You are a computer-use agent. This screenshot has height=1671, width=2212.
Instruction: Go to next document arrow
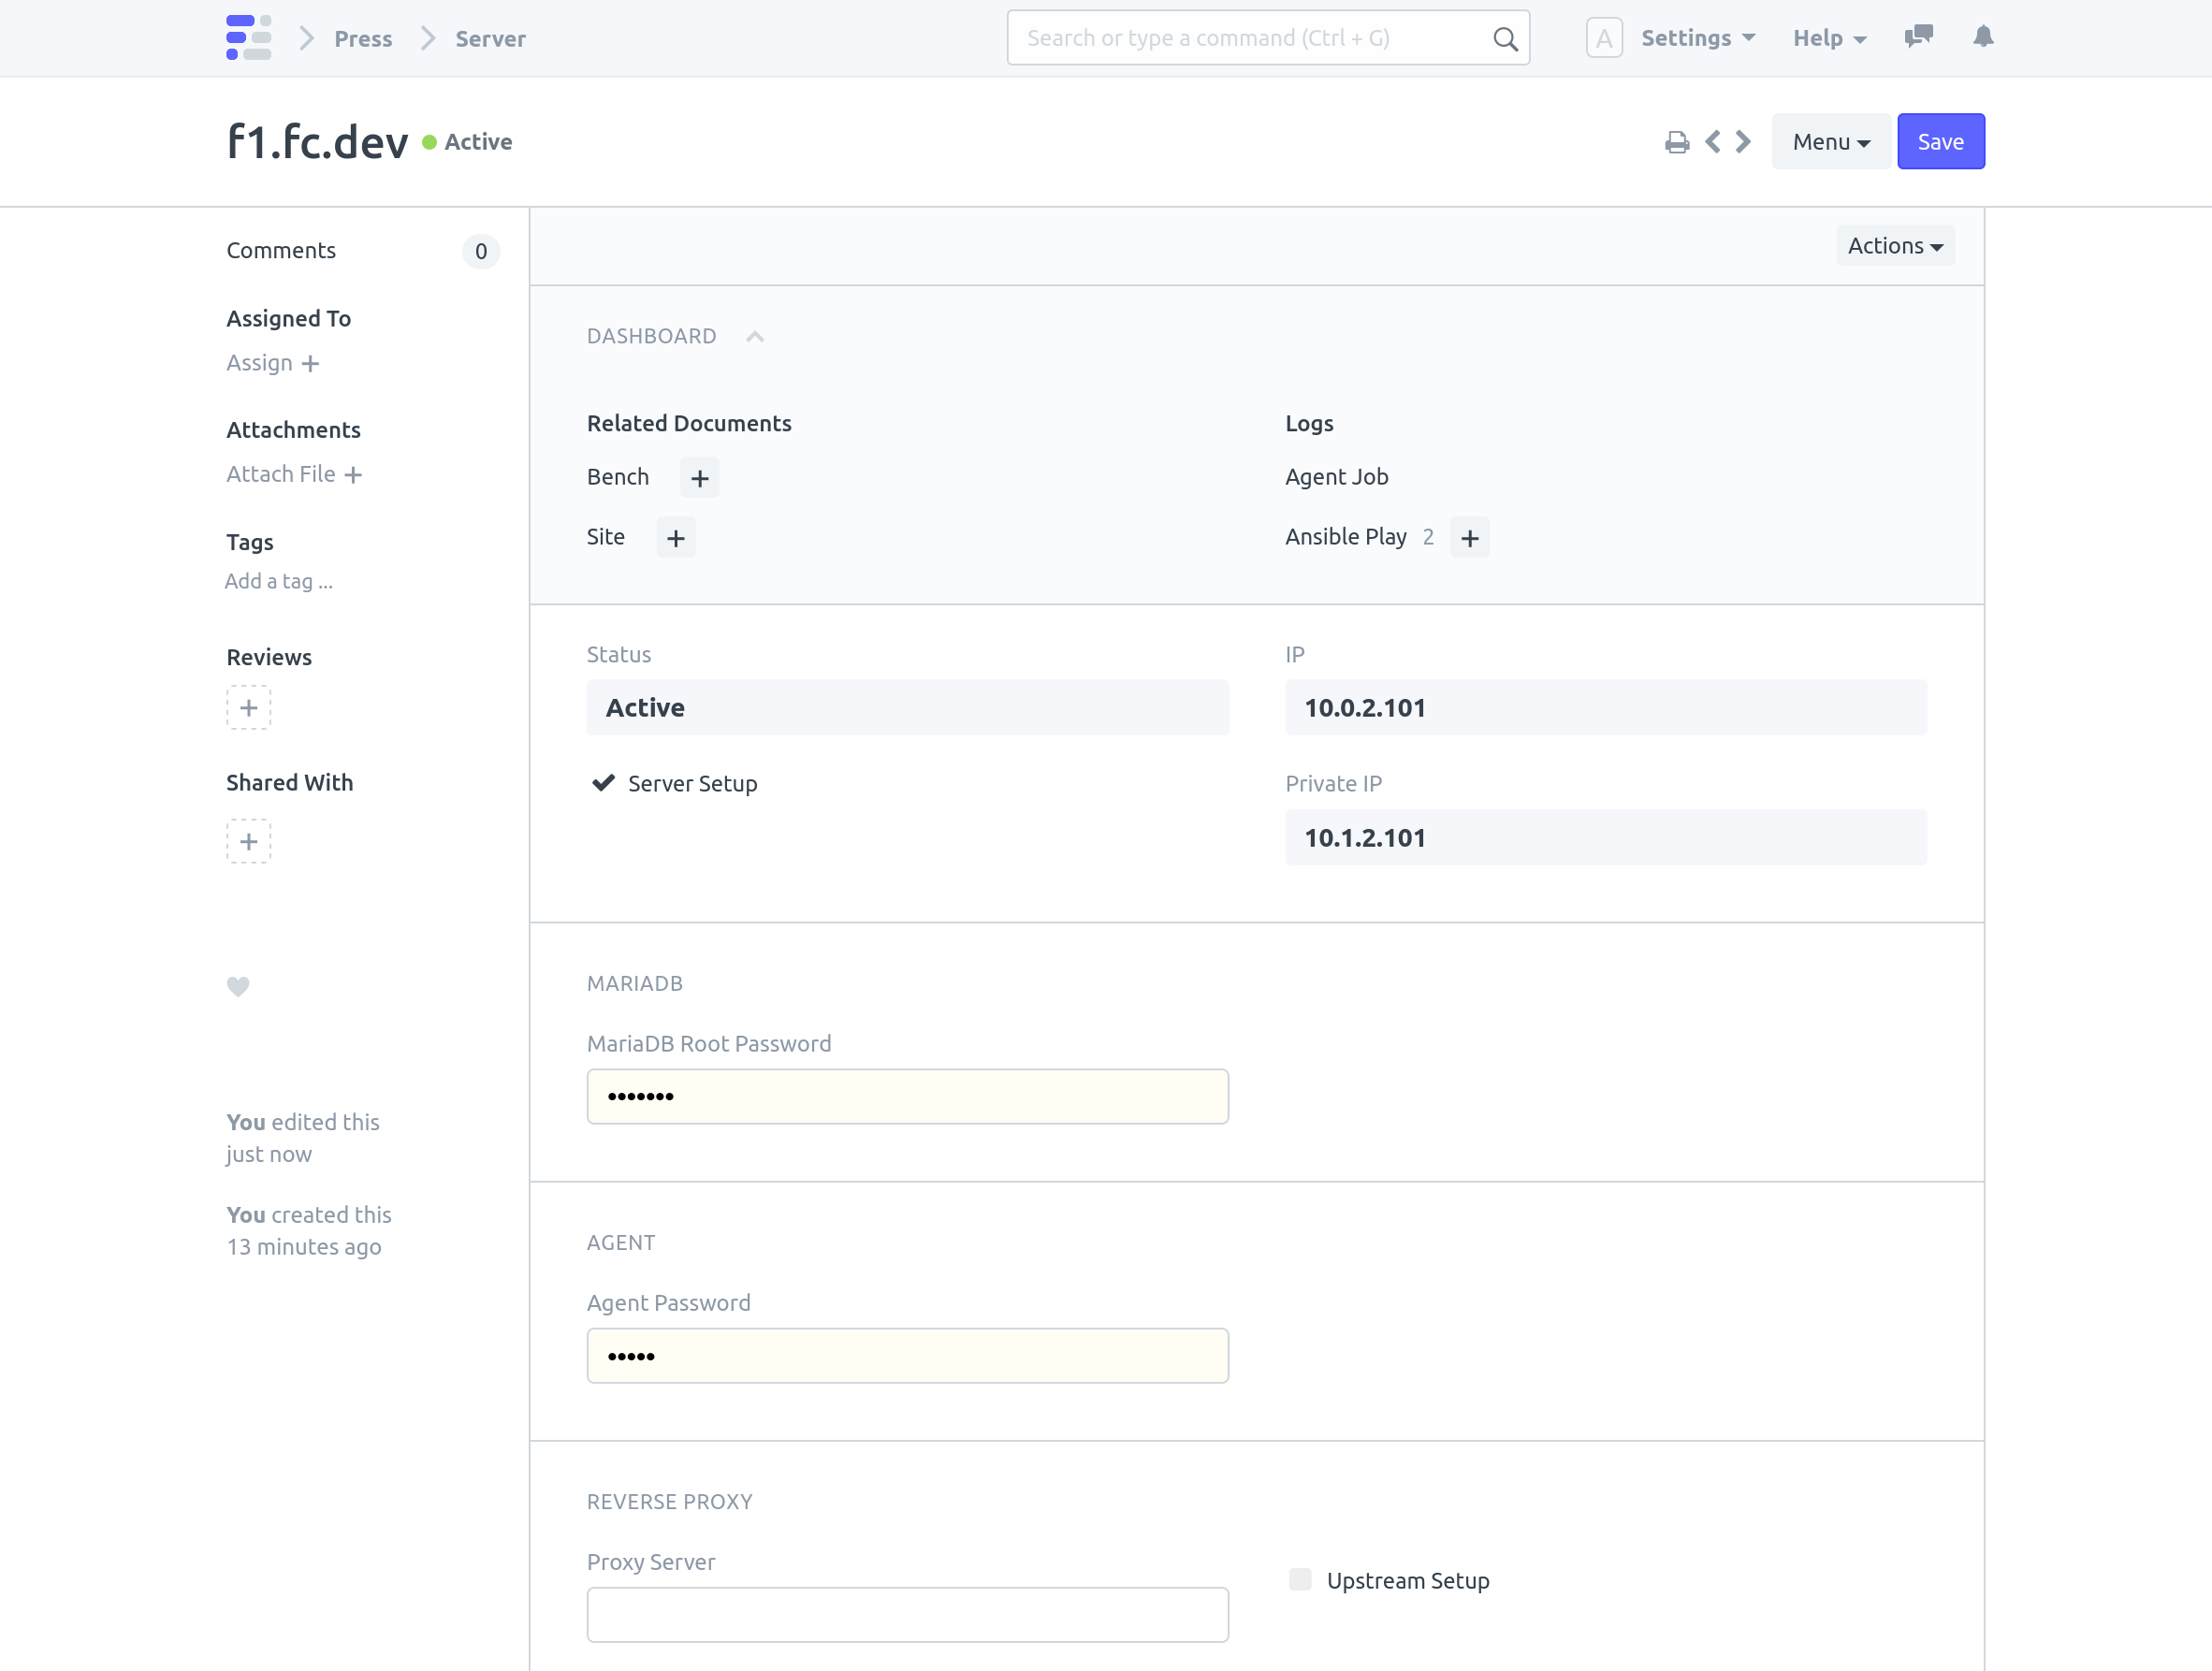click(1744, 142)
